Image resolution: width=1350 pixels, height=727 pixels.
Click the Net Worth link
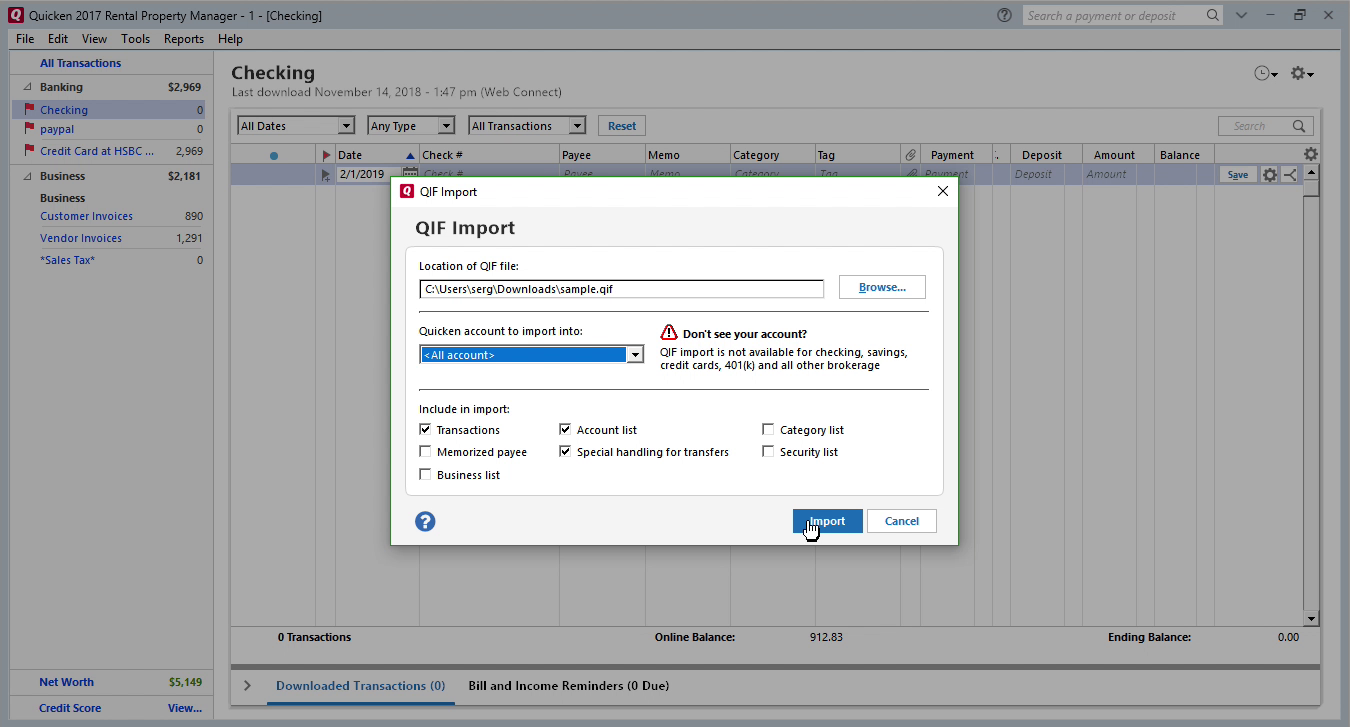tap(66, 682)
